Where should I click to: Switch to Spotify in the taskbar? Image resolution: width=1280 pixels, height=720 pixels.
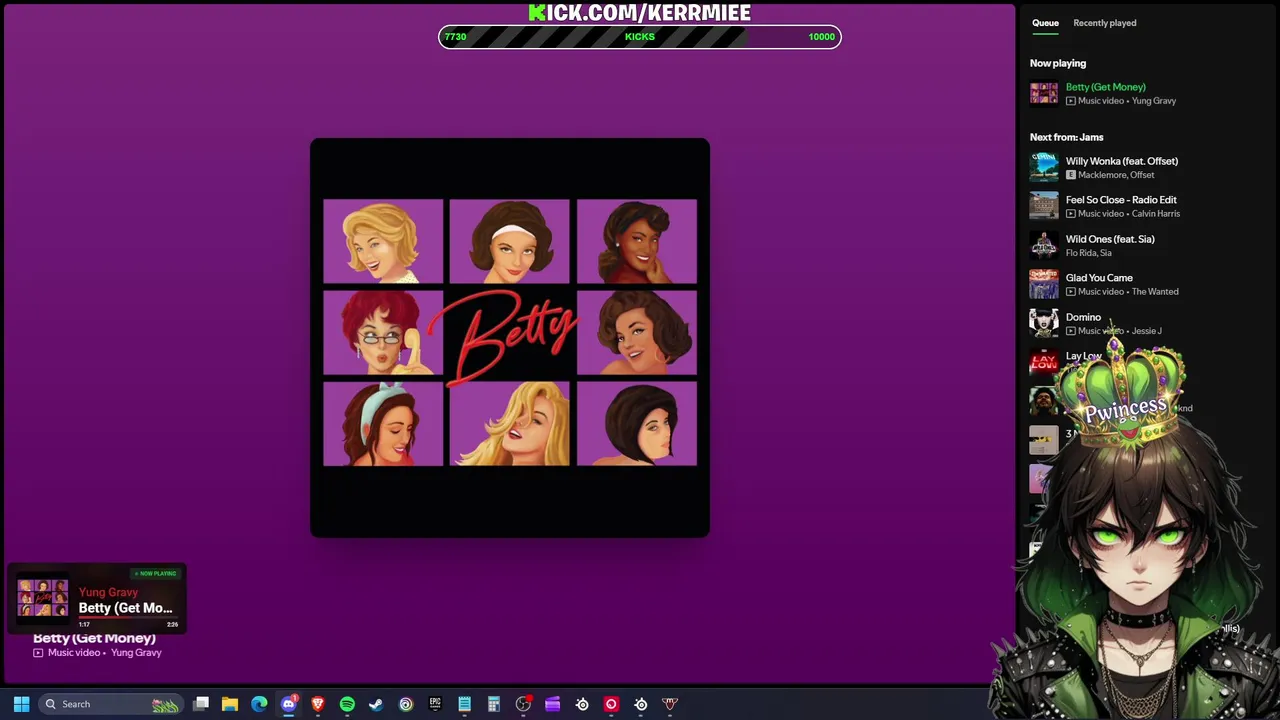point(347,704)
